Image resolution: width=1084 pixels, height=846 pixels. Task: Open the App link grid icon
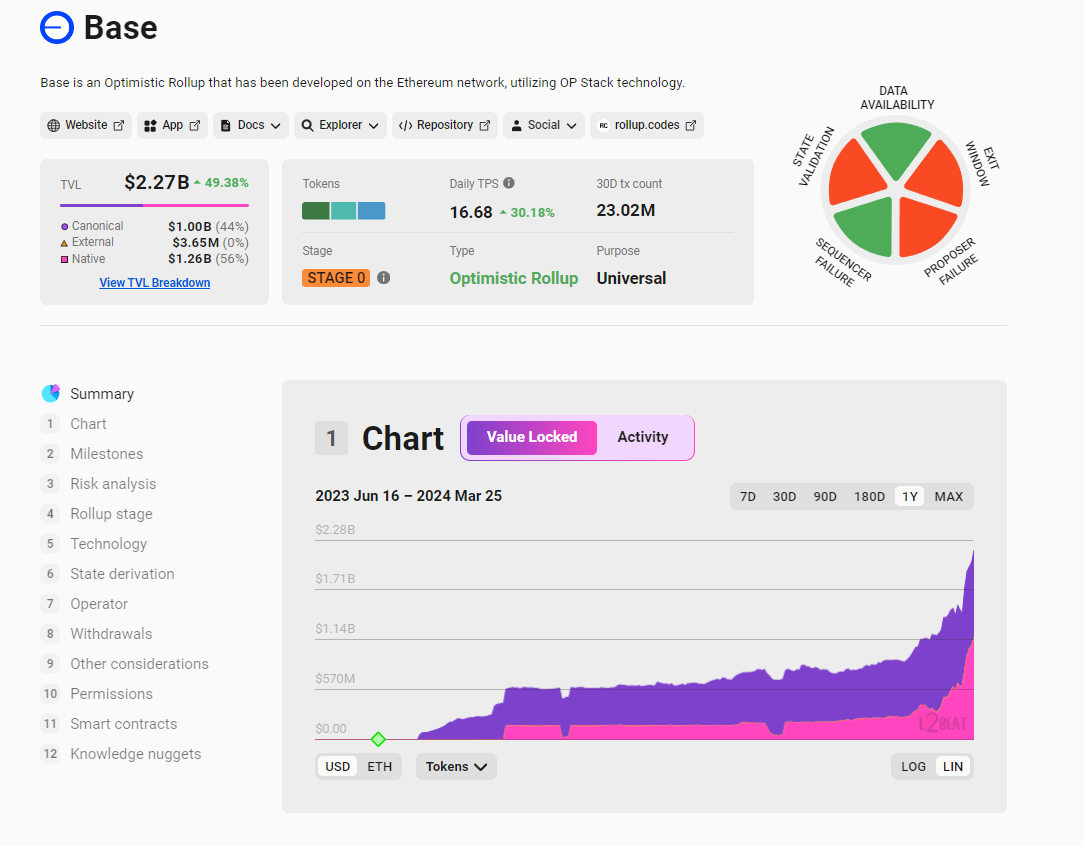(150, 126)
